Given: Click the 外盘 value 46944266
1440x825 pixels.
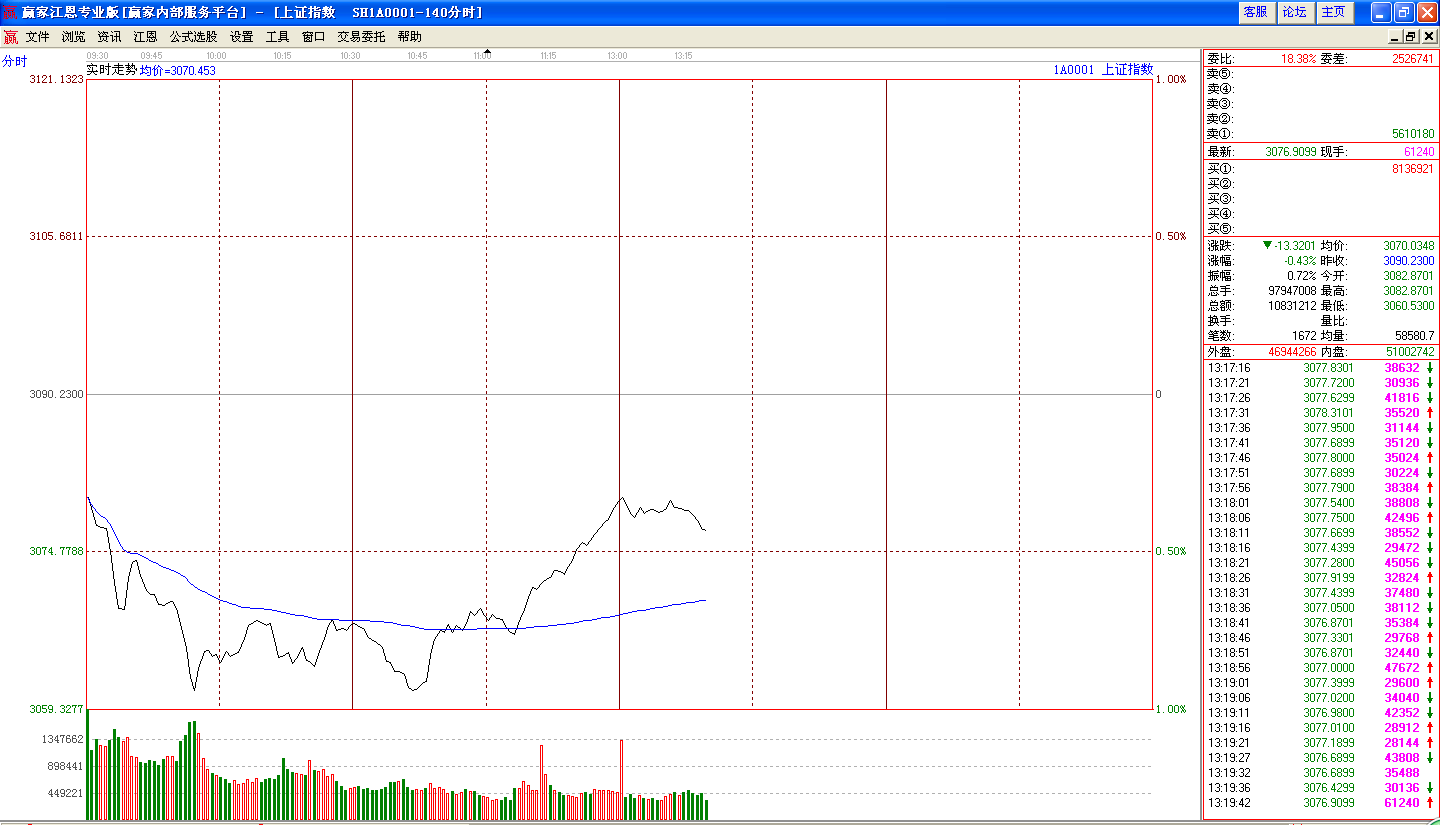Looking at the screenshot, I should point(1293,352).
